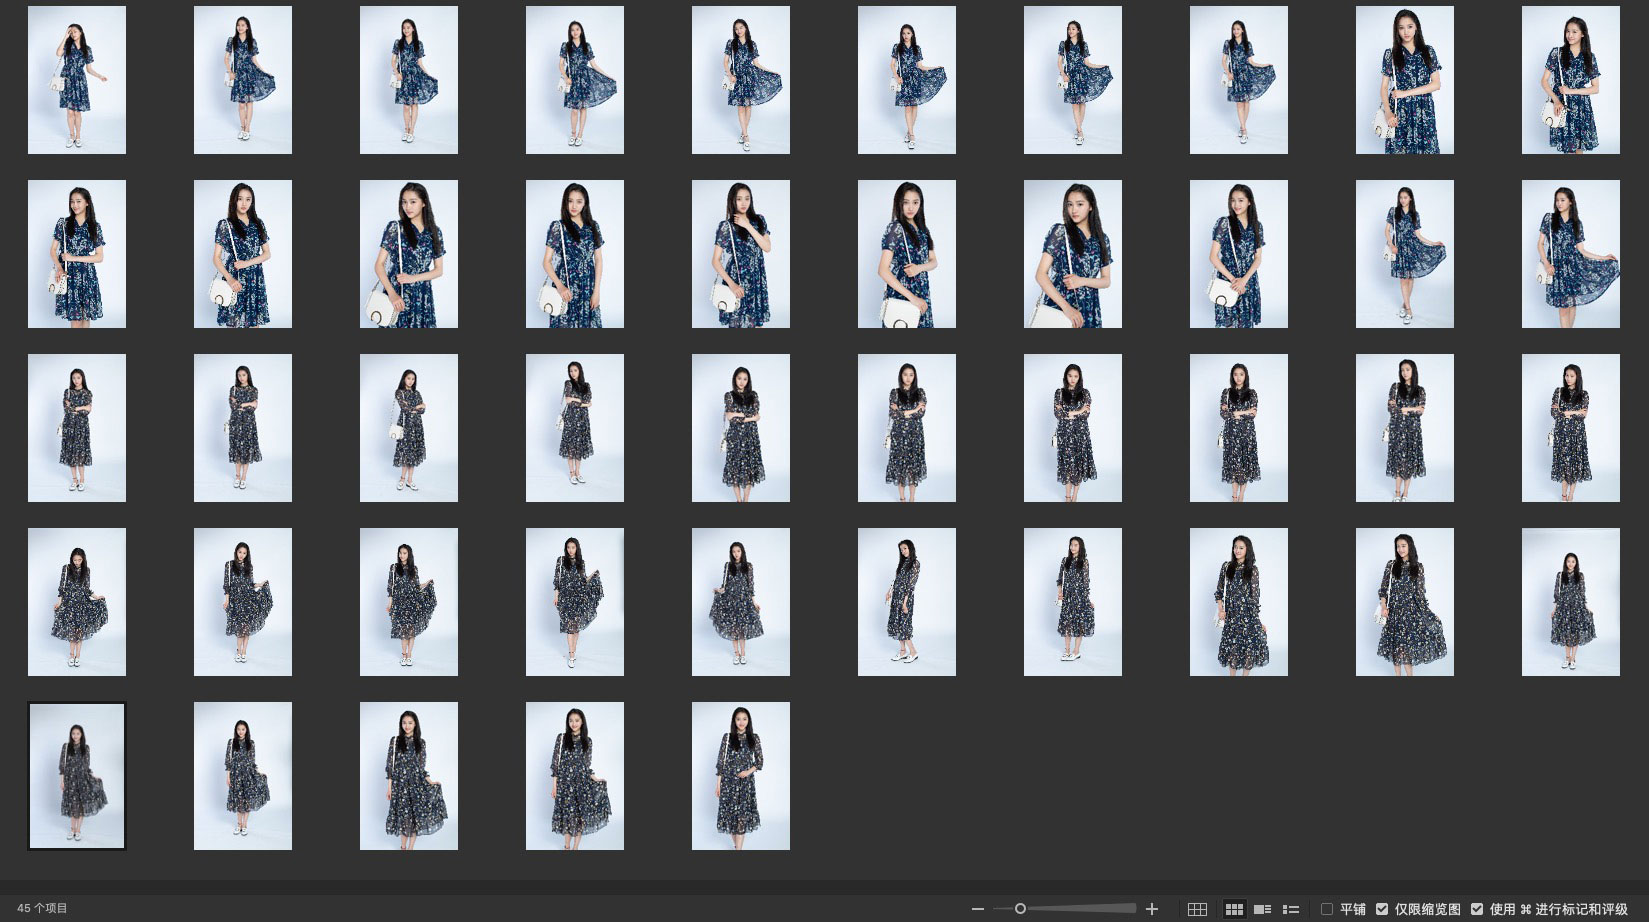Toggle 使用 ⌘ 进行标记和评级 checkbox

[x=1477, y=909]
